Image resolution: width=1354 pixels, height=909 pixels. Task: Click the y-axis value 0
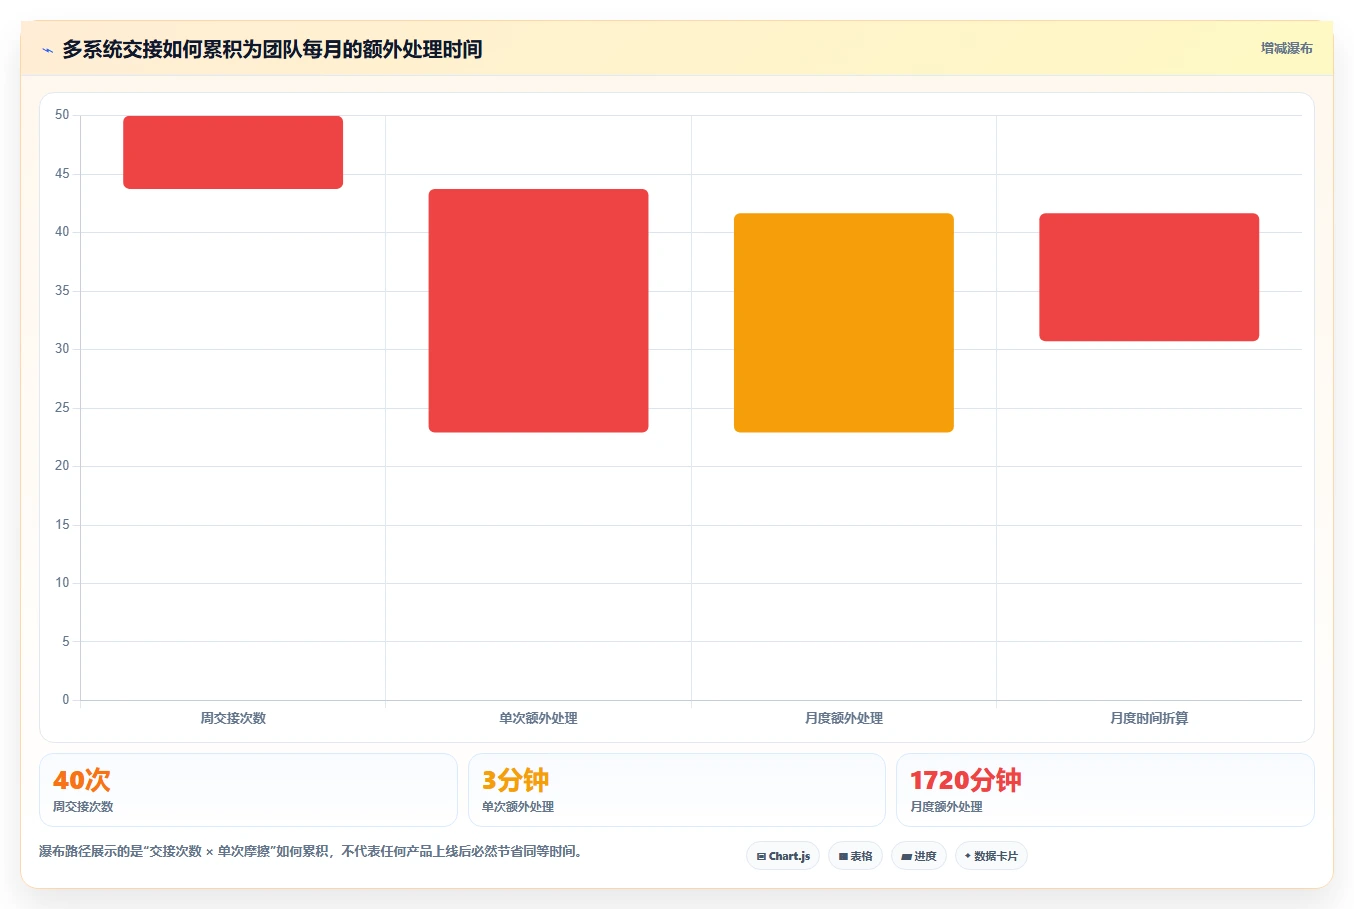point(66,700)
